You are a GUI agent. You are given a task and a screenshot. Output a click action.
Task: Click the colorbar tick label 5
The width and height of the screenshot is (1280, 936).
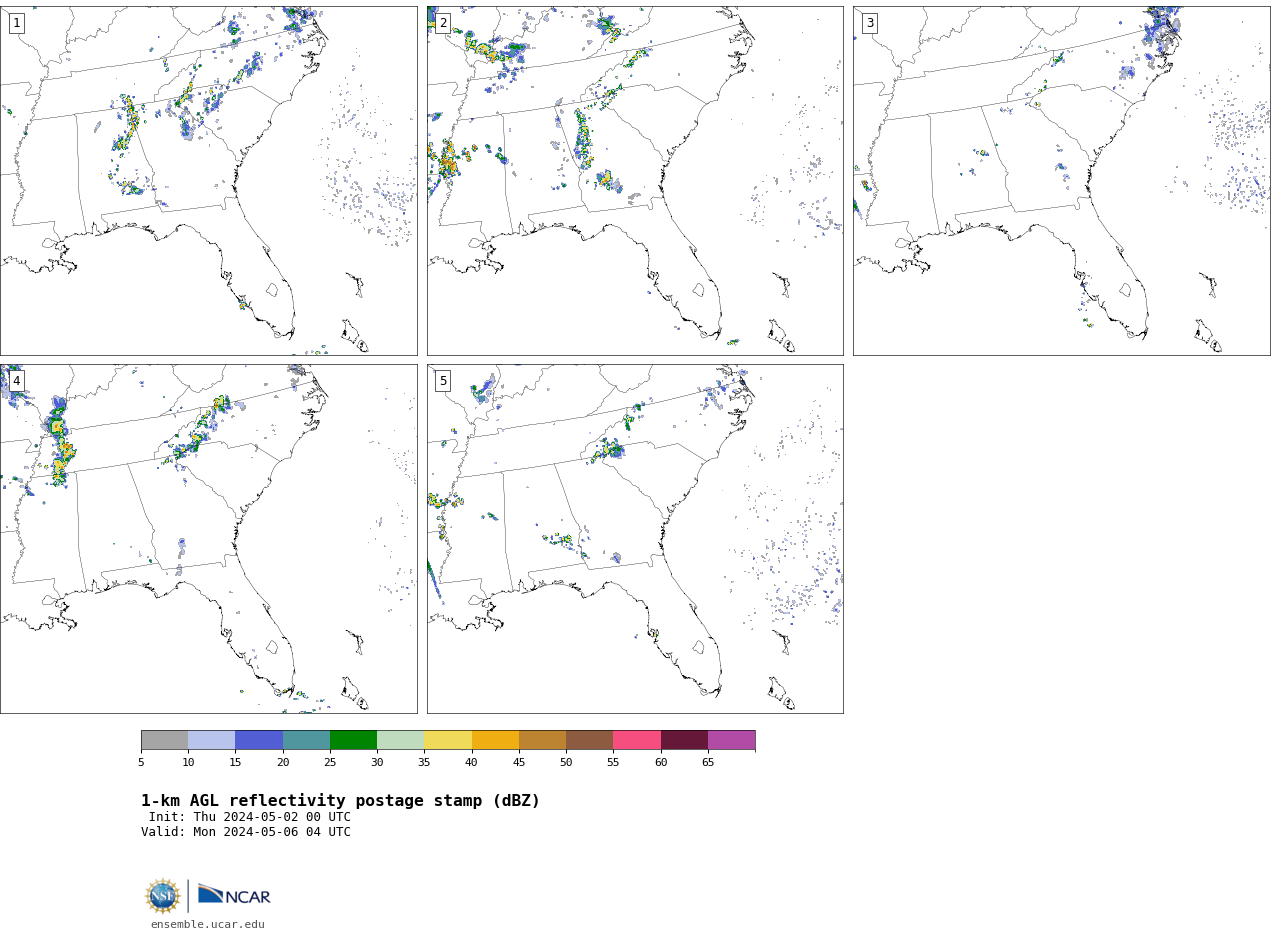click(141, 763)
